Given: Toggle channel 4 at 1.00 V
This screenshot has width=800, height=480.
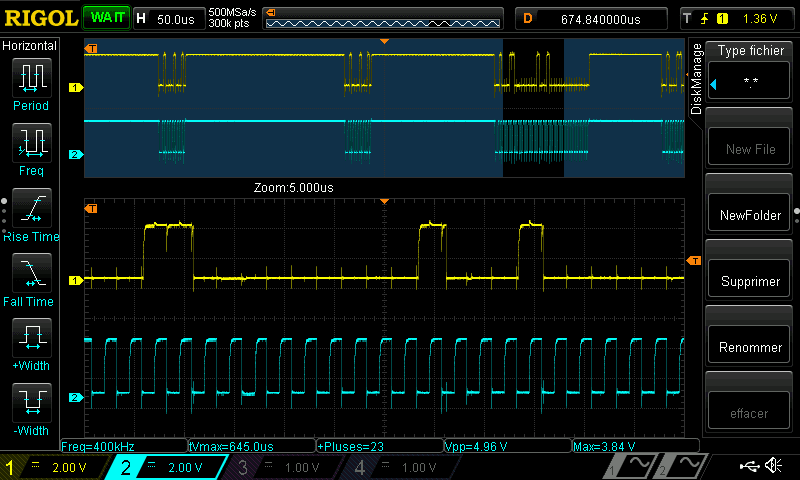Looking at the screenshot, I should tap(401, 467).
